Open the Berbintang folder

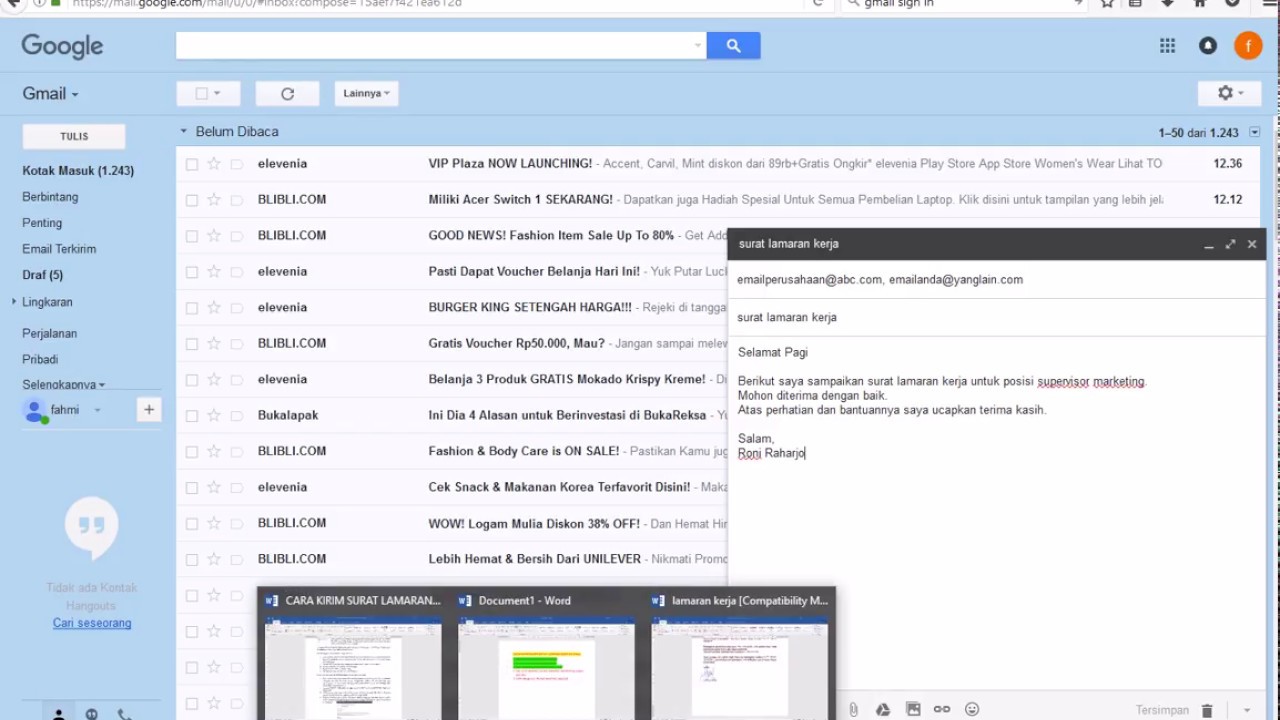pos(50,197)
